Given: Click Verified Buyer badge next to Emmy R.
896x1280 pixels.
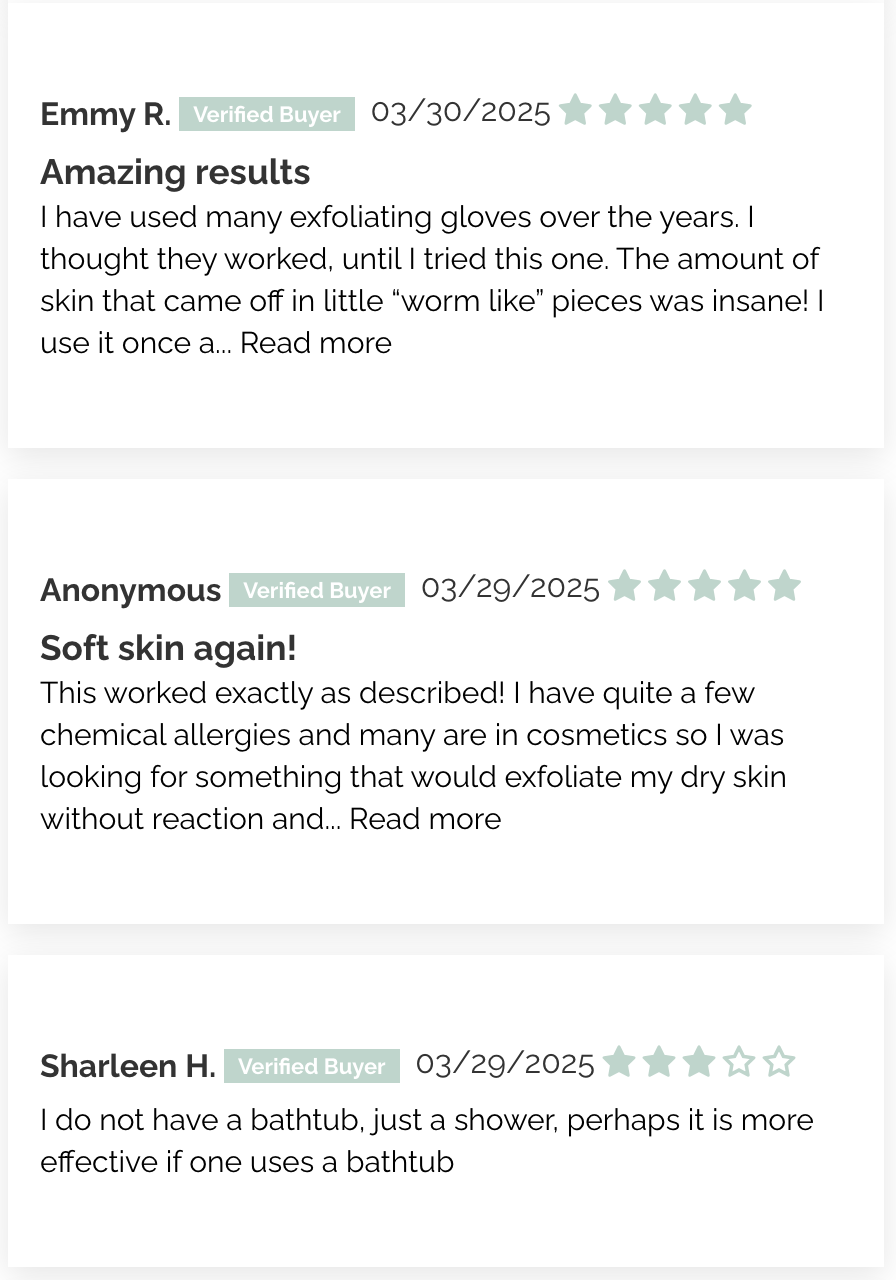Looking at the screenshot, I should (x=267, y=114).
